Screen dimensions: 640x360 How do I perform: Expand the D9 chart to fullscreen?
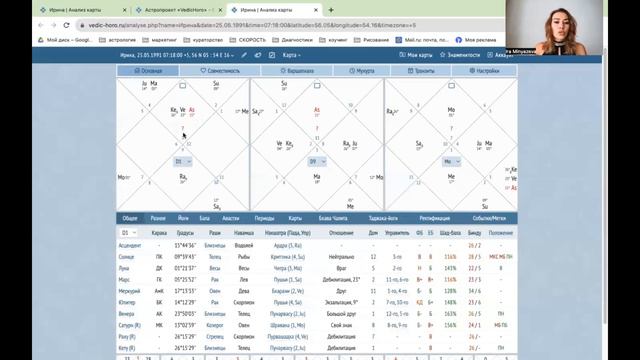317,86
